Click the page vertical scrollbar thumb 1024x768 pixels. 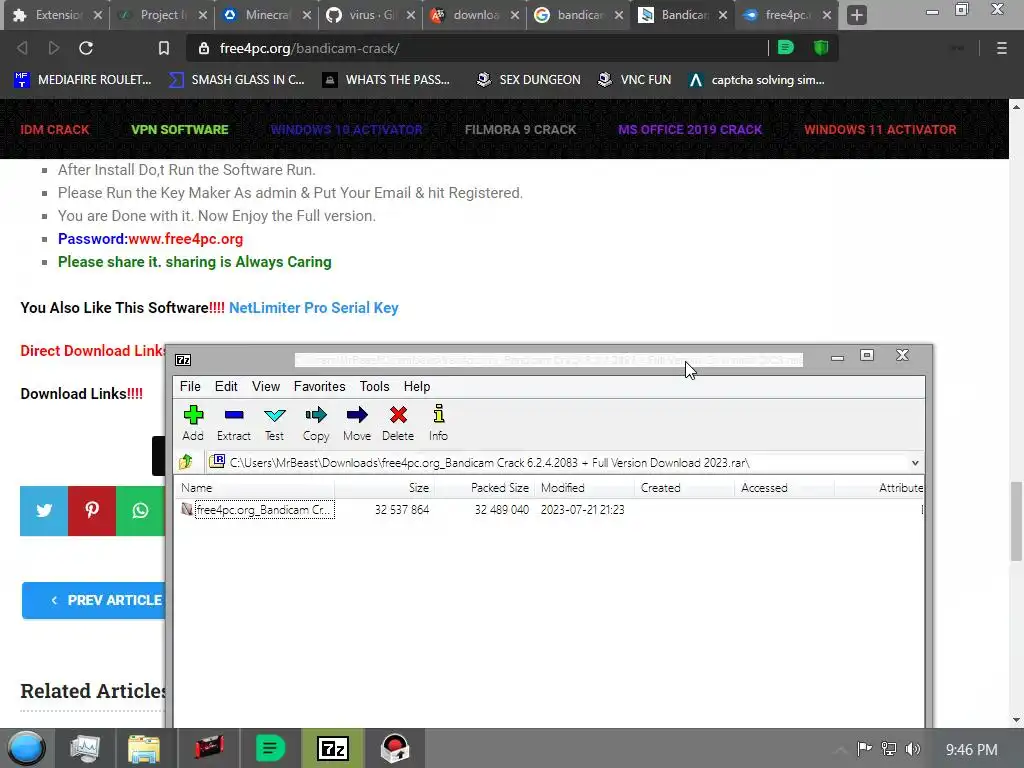tap(1016, 521)
